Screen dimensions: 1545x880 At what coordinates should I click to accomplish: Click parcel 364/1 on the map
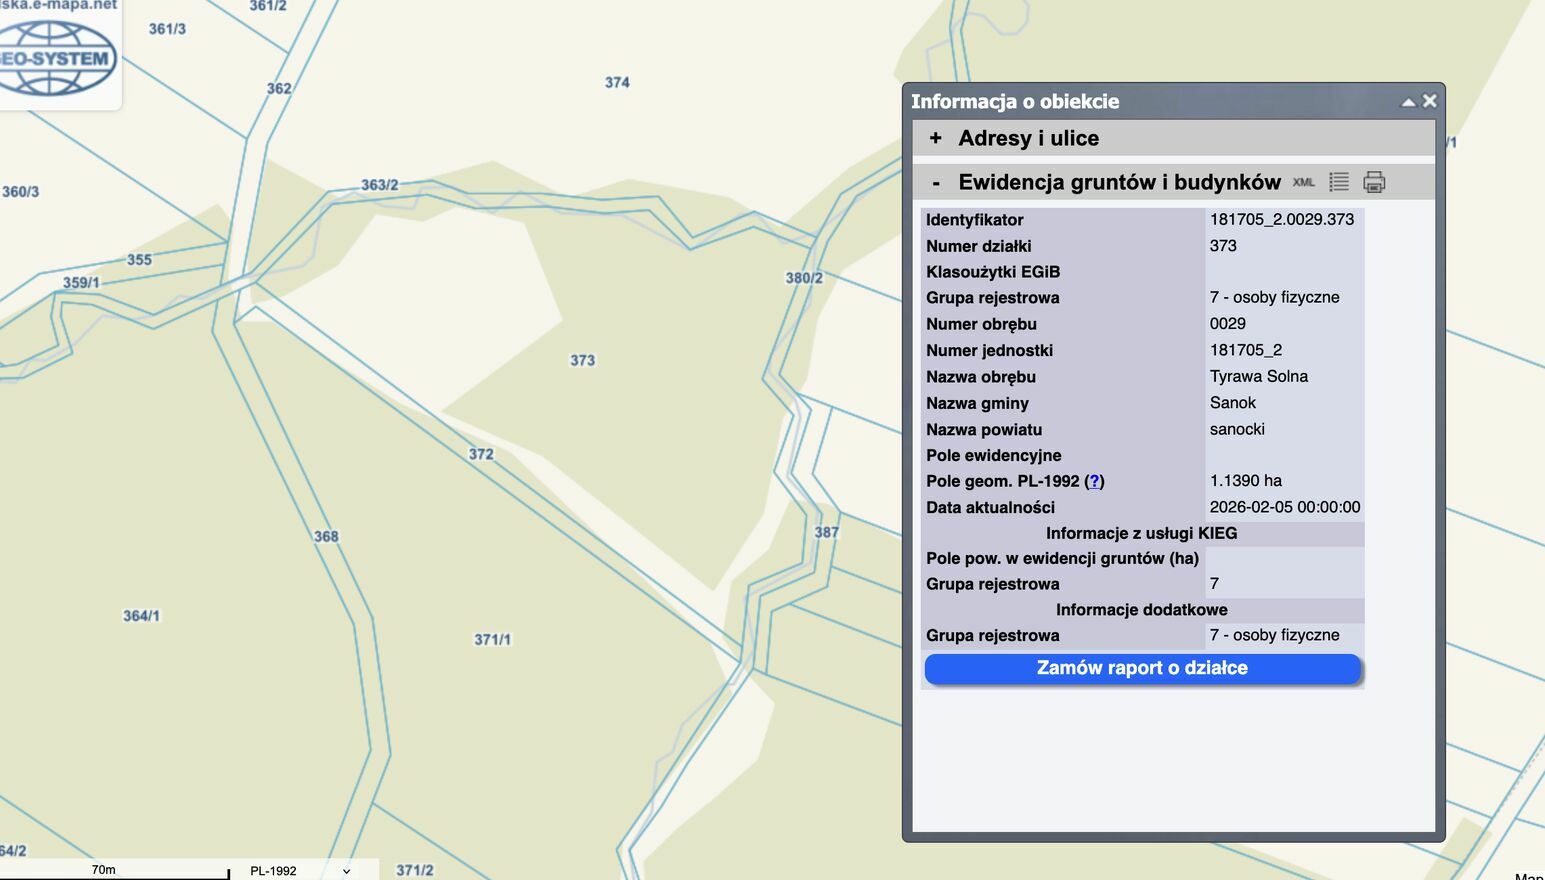click(141, 616)
